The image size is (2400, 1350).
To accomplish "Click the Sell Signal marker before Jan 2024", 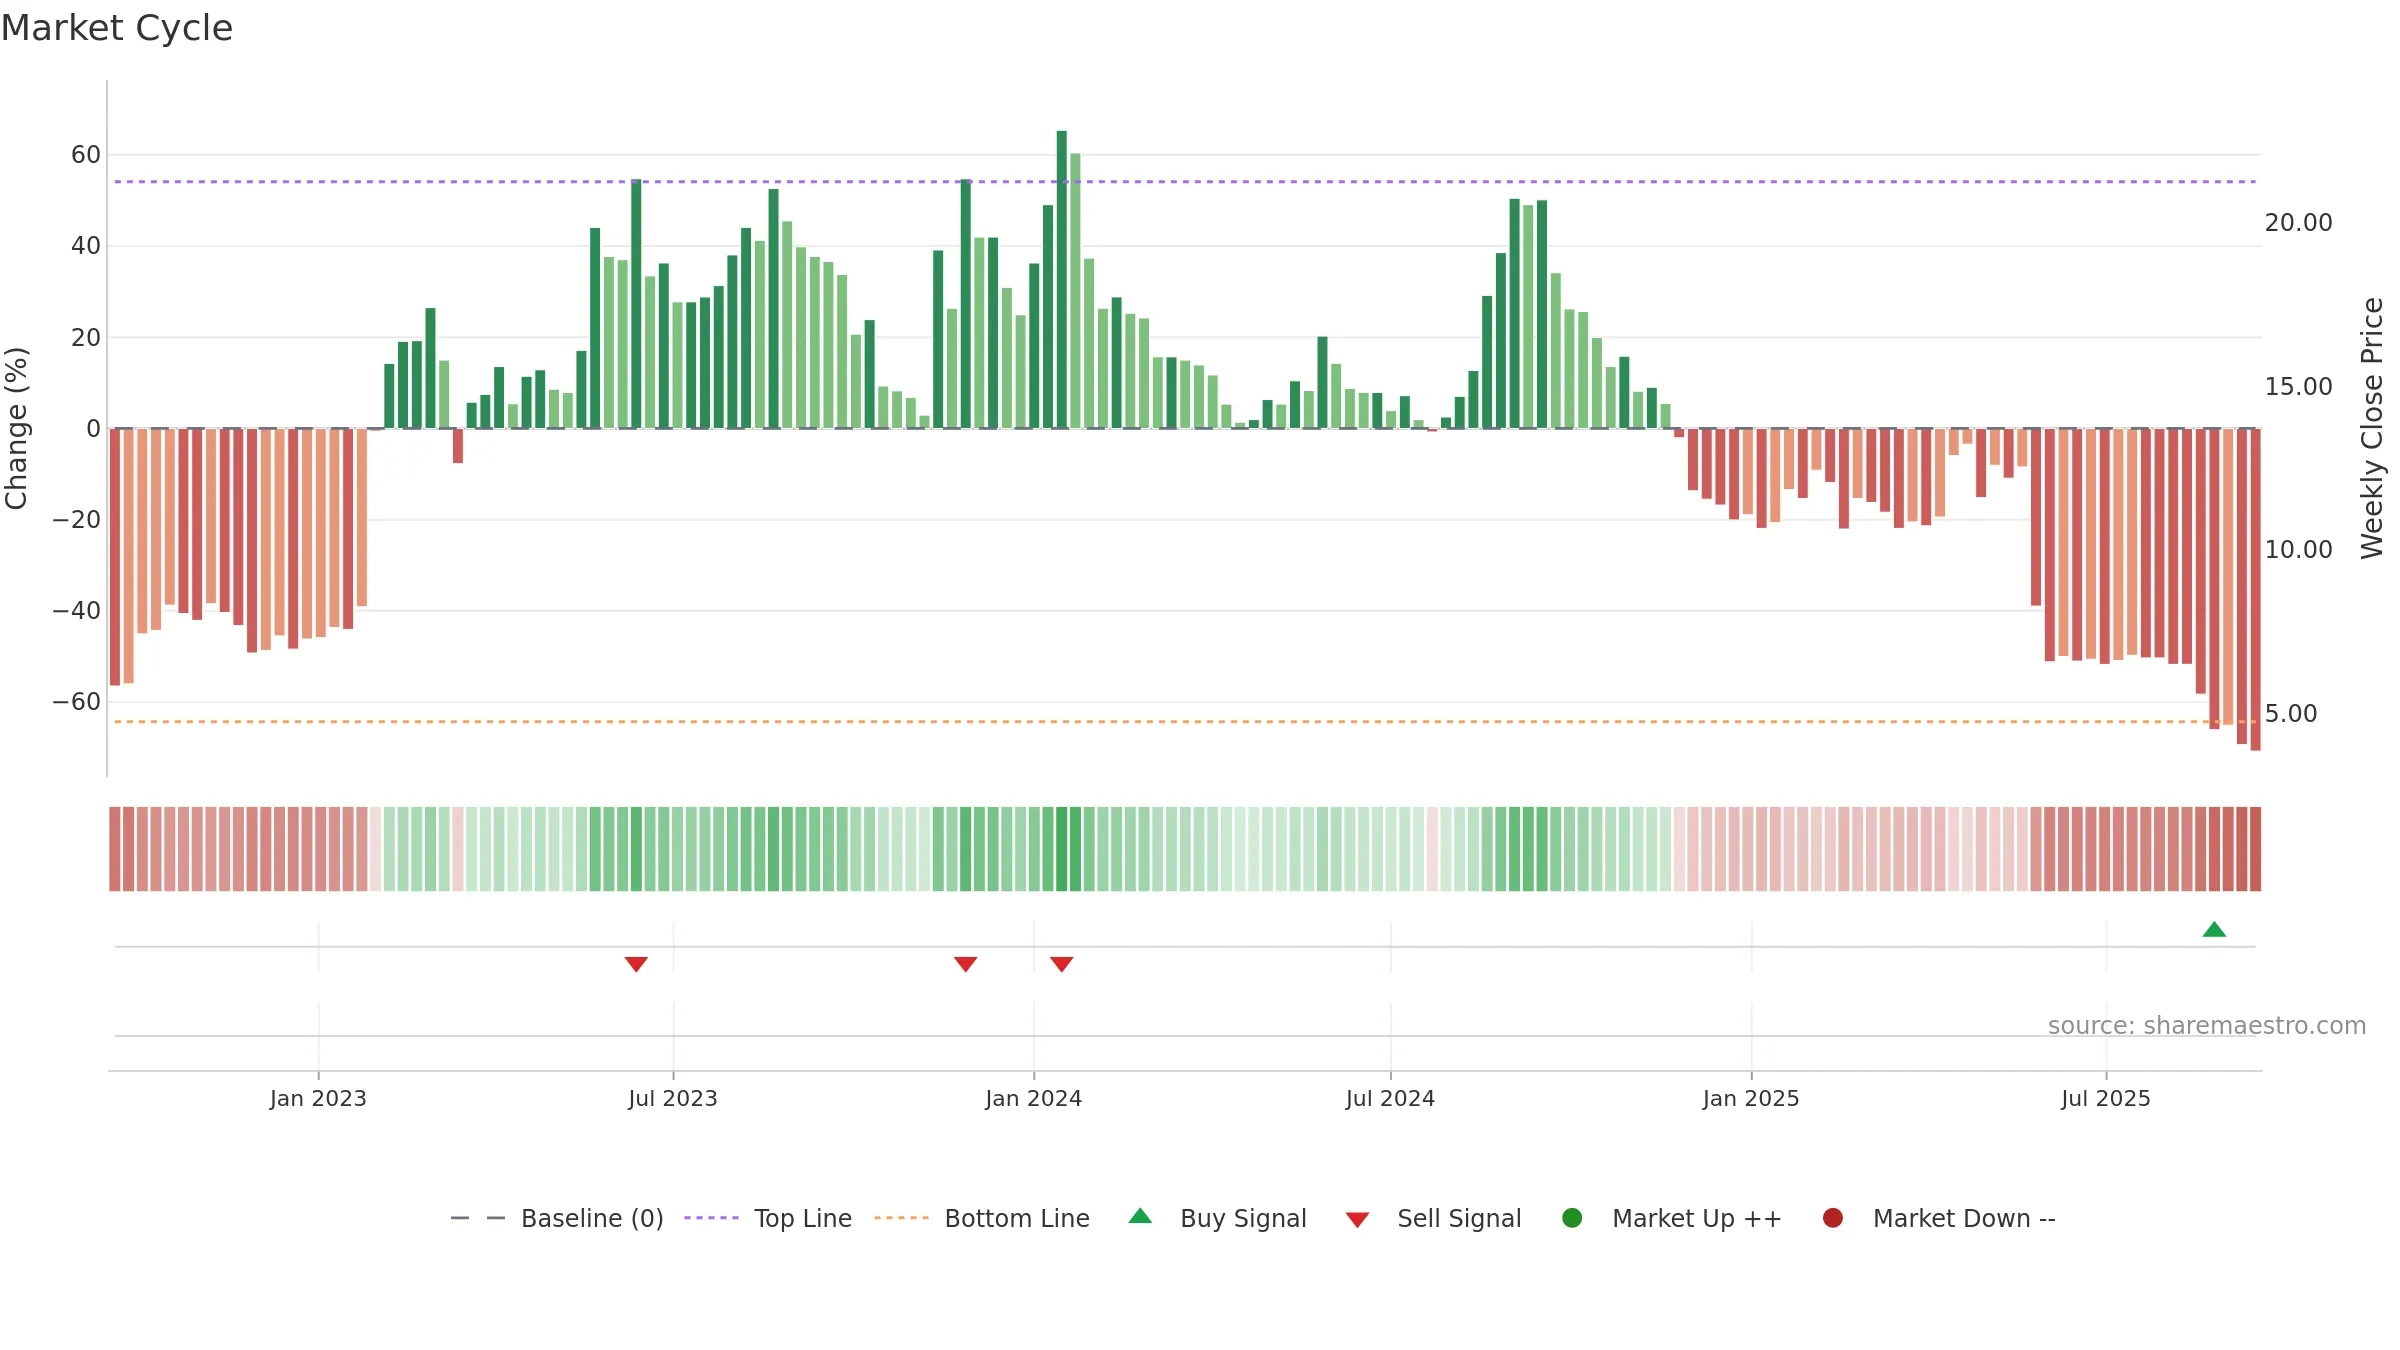I will (965, 964).
